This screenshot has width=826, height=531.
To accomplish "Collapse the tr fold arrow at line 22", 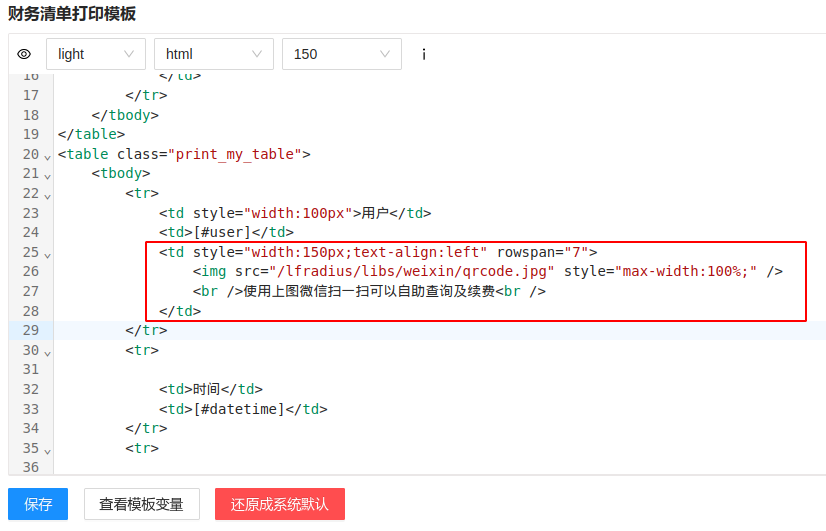I will [x=47, y=195].
